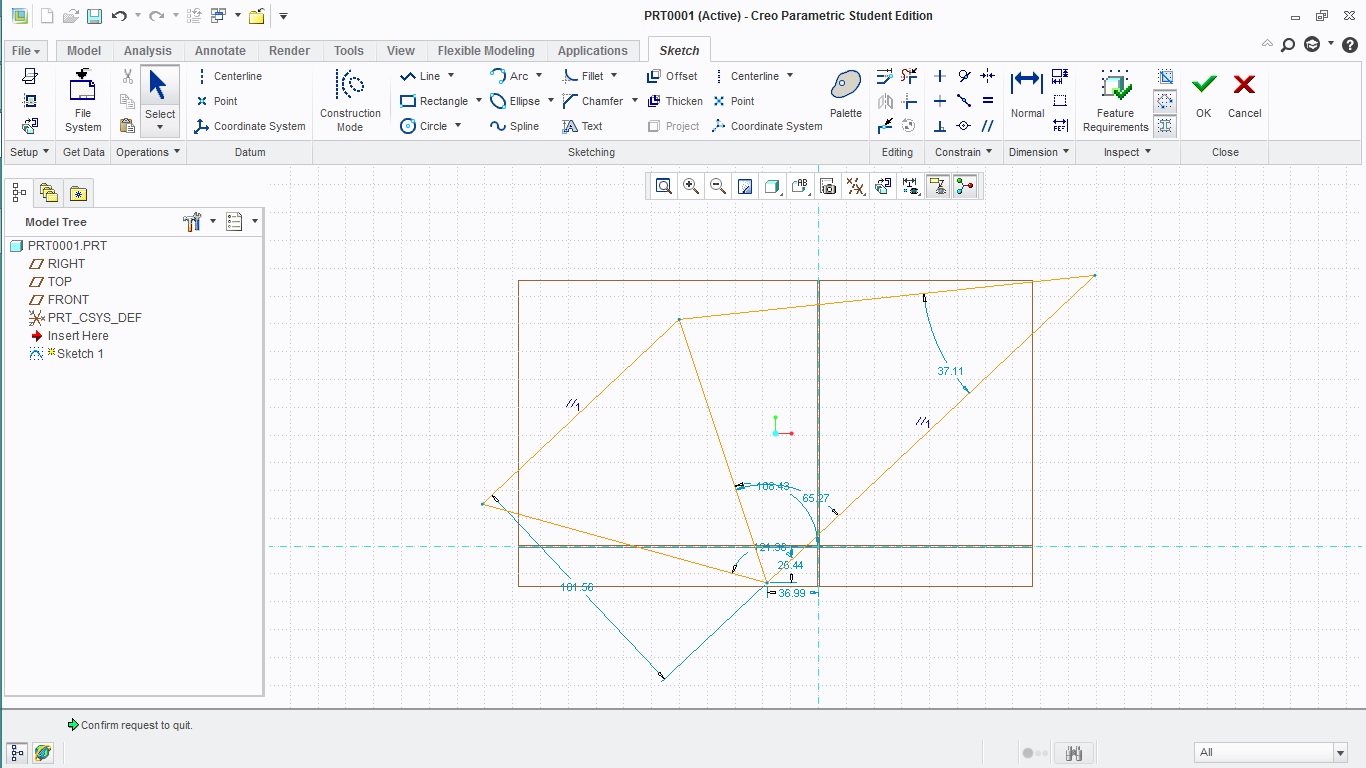Expand the Rectangle tool dropdown arrow
The width and height of the screenshot is (1366, 768).
pyautogui.click(x=479, y=101)
